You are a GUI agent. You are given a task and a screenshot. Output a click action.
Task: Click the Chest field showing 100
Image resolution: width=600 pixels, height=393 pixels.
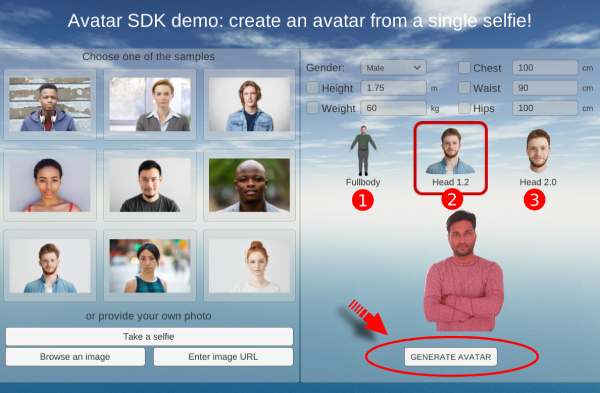click(545, 68)
